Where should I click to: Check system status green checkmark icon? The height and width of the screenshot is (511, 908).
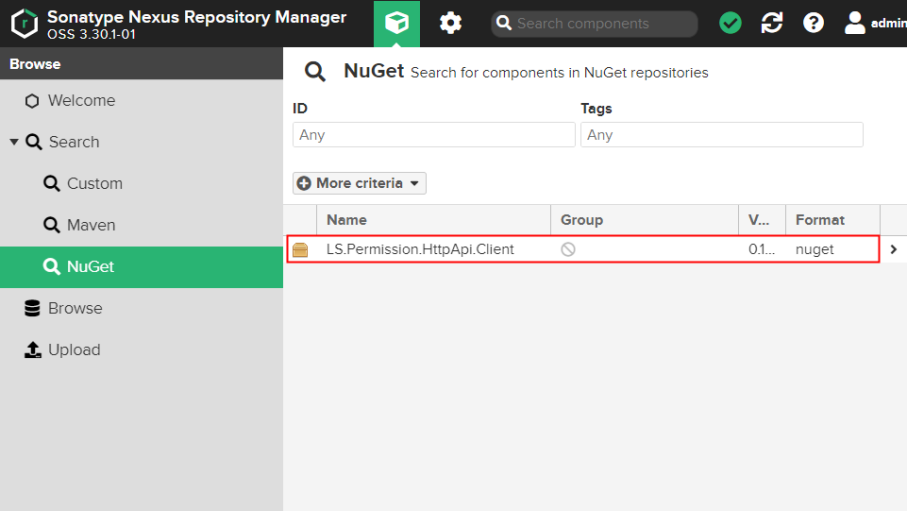[730, 23]
